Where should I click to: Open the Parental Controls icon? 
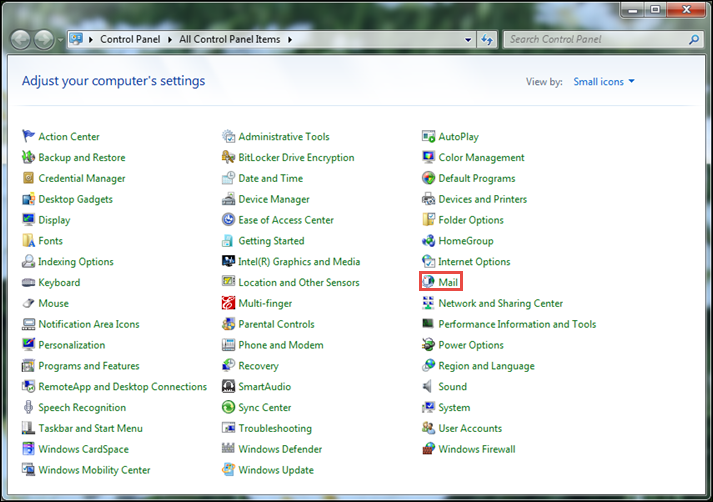coord(228,324)
